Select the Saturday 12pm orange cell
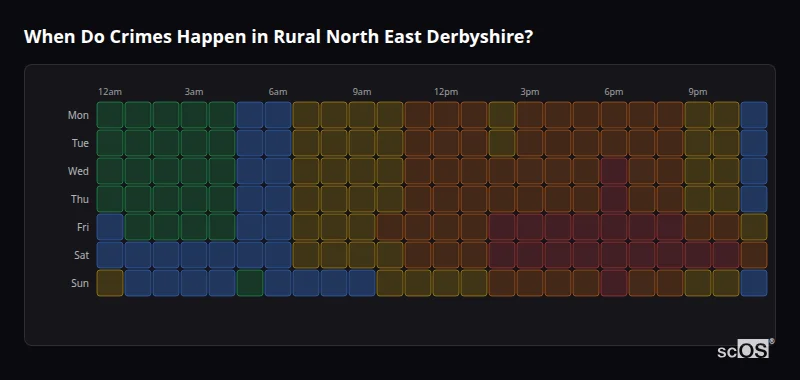 coord(446,255)
